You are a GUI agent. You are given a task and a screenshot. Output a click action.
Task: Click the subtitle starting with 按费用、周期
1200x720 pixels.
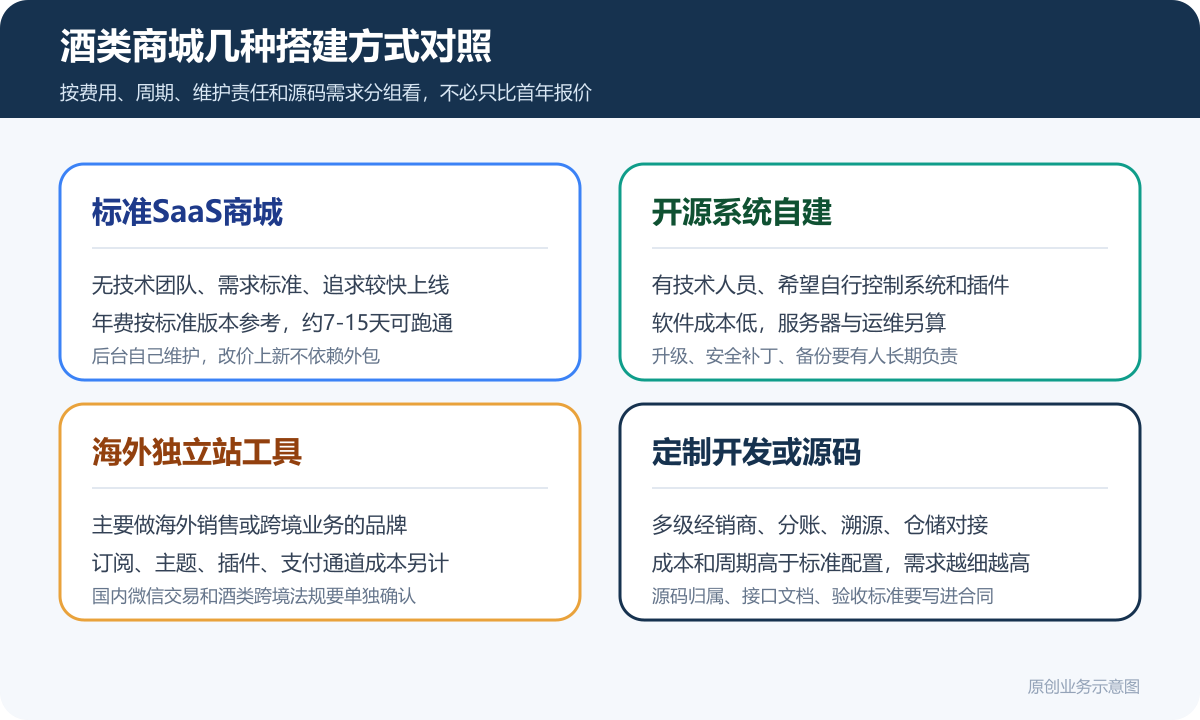326,93
